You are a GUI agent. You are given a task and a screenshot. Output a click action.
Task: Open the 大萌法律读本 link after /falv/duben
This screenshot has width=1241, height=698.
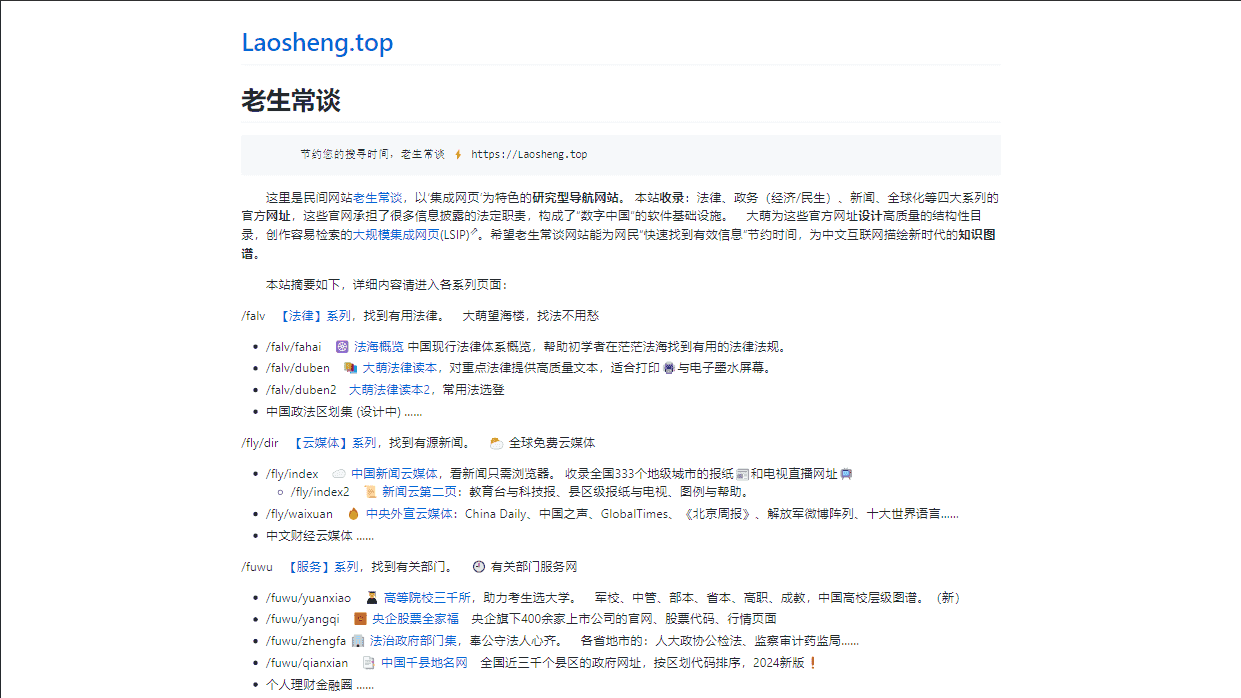[x=402, y=368]
